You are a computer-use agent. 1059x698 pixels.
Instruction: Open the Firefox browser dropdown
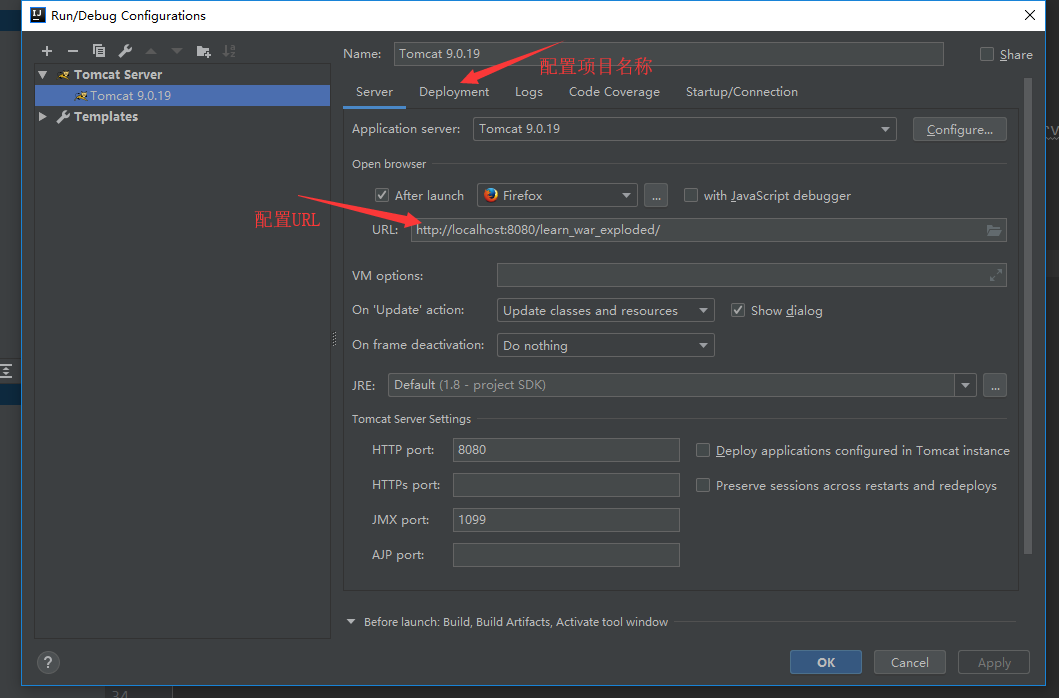557,196
